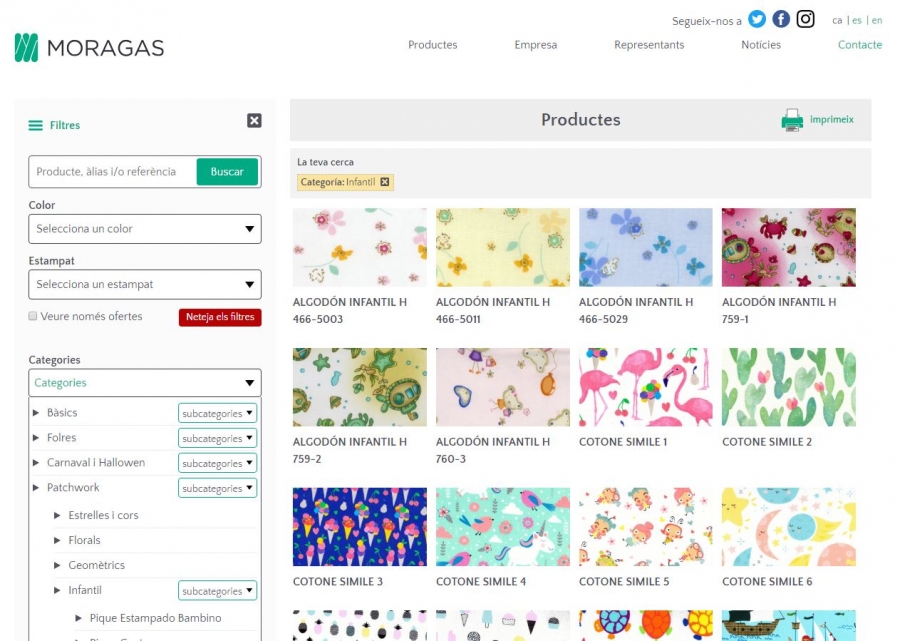Open subcategories dropdown for Infantil
900x641 pixels.
(x=217, y=591)
